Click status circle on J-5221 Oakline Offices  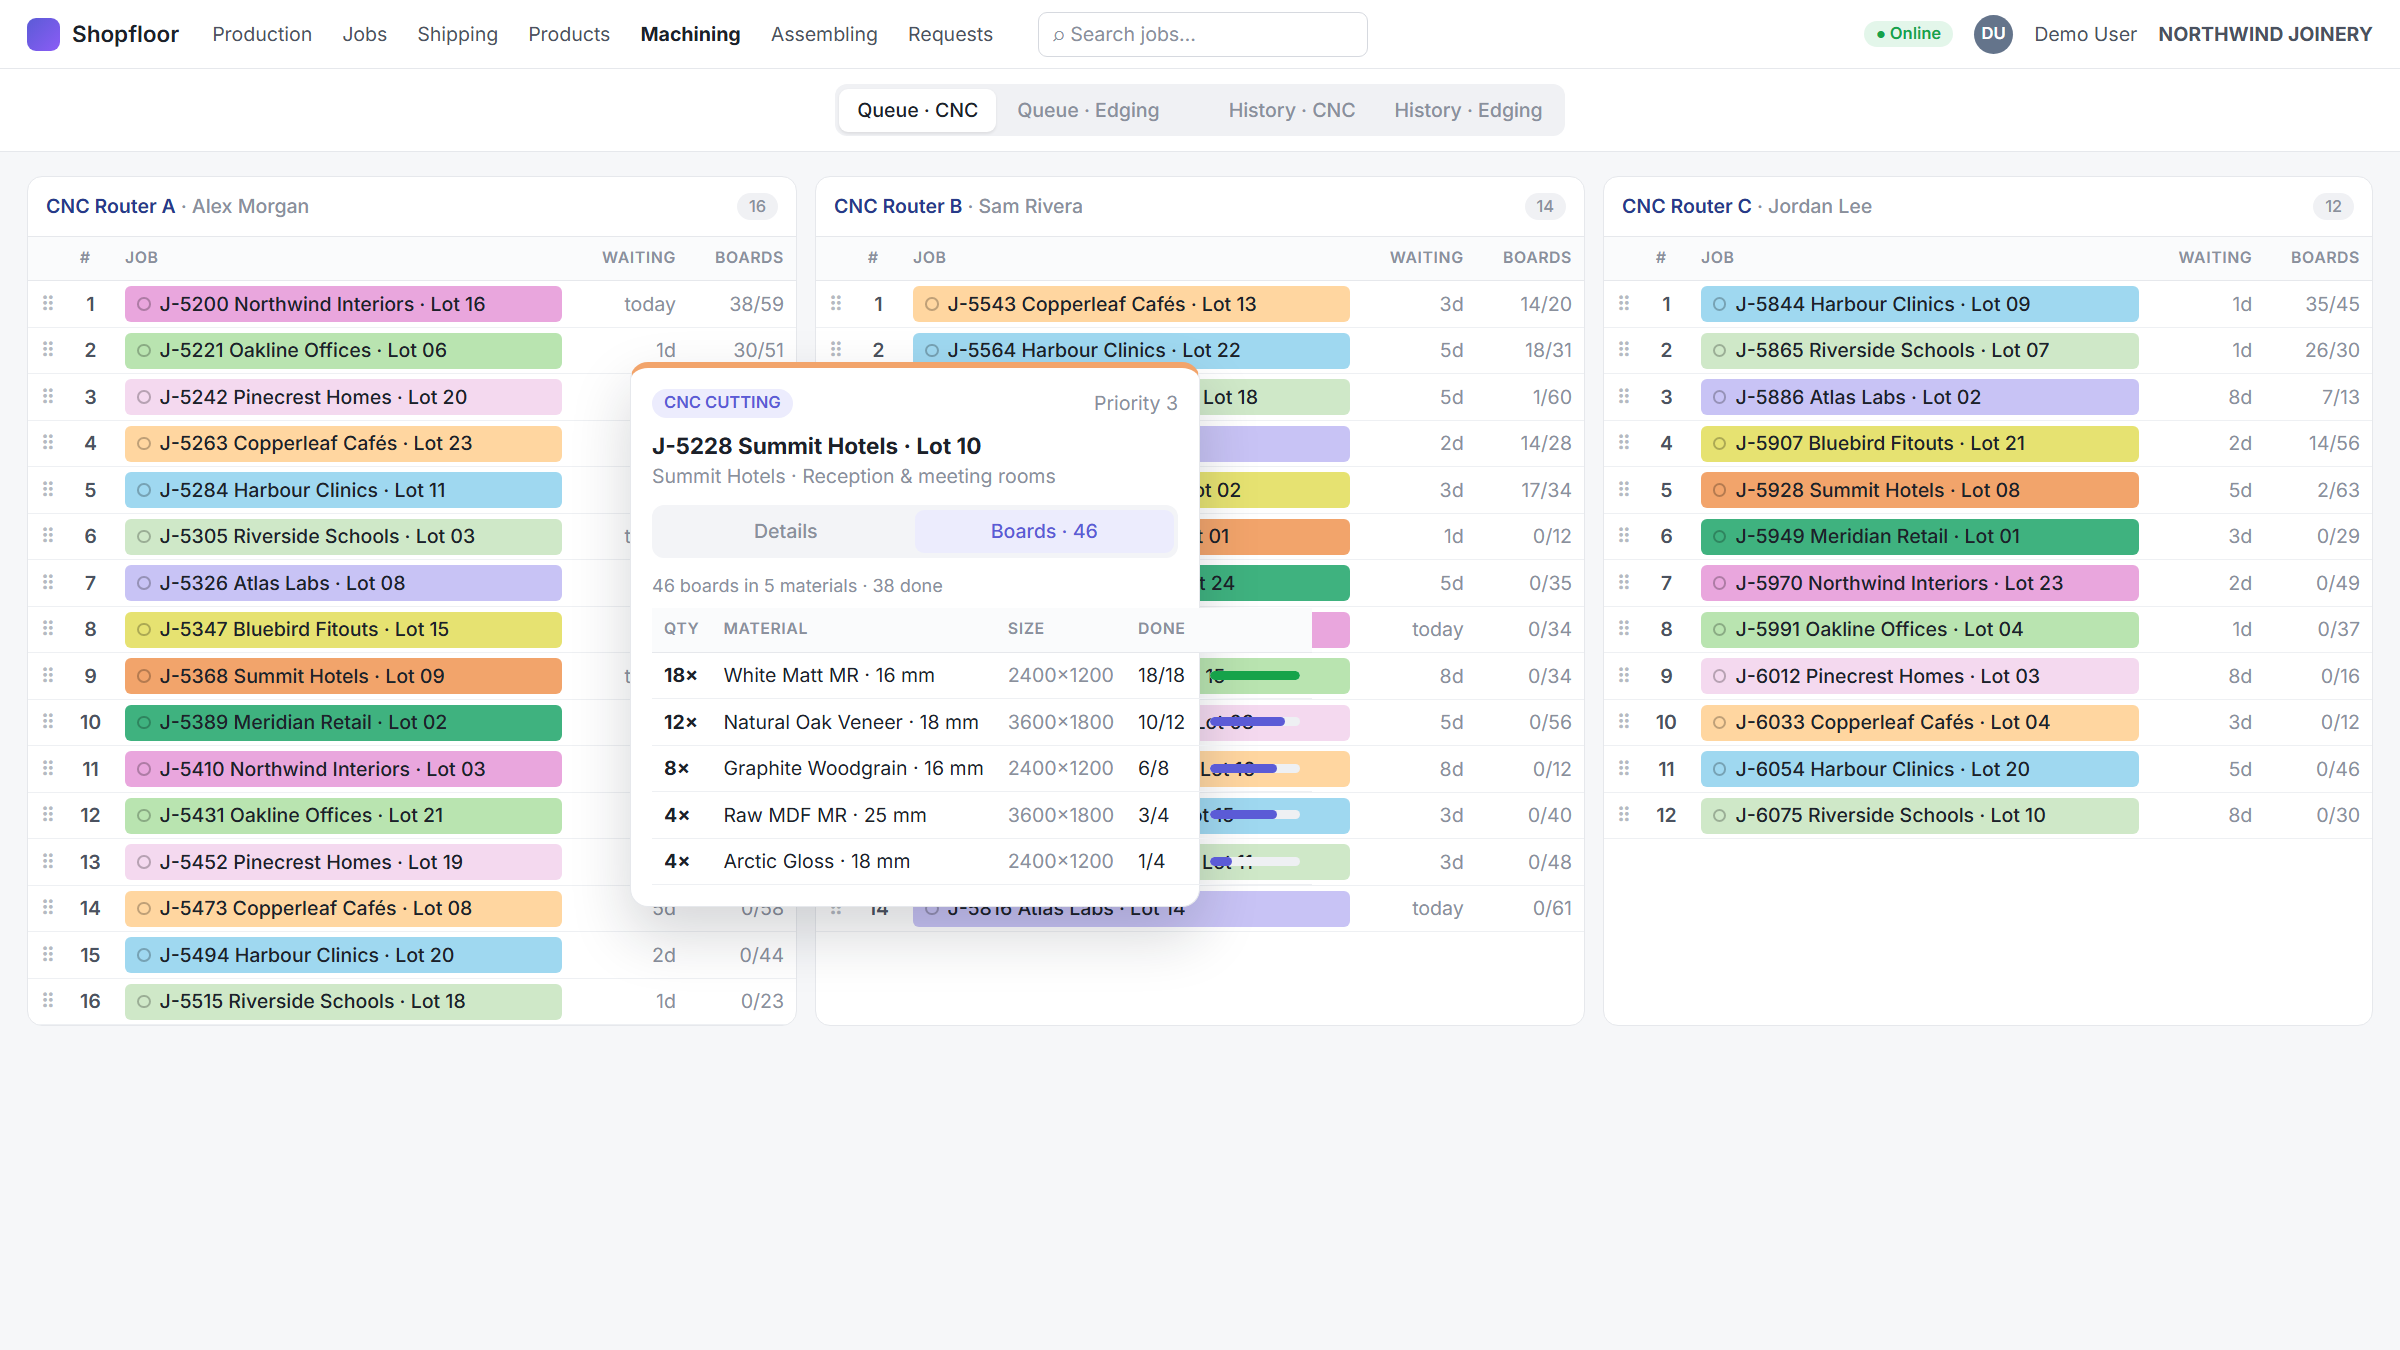(144, 351)
